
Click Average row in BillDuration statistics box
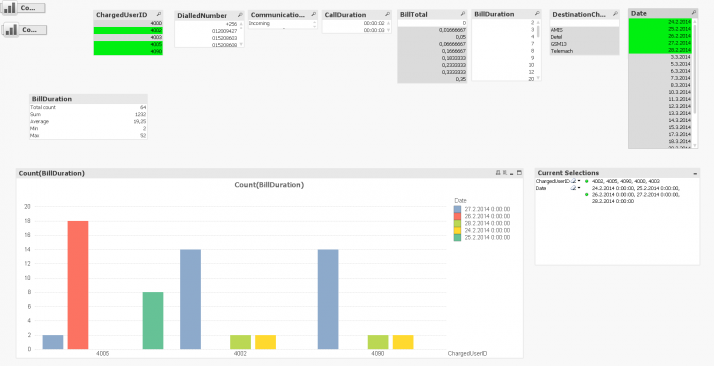[x=88, y=122]
